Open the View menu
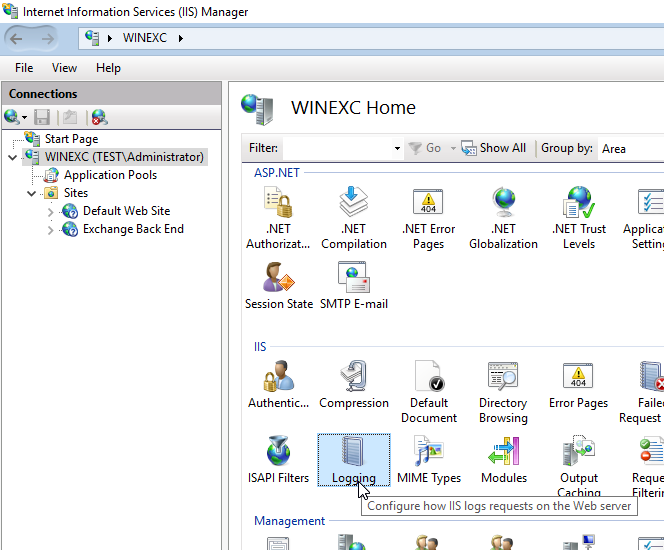This screenshot has width=664, height=550. tap(64, 68)
